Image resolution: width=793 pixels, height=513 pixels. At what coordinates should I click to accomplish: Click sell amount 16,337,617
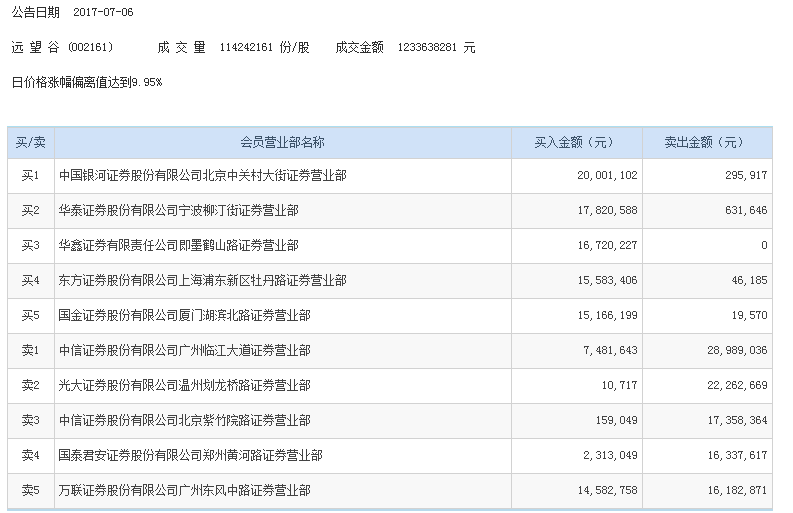[737, 455]
